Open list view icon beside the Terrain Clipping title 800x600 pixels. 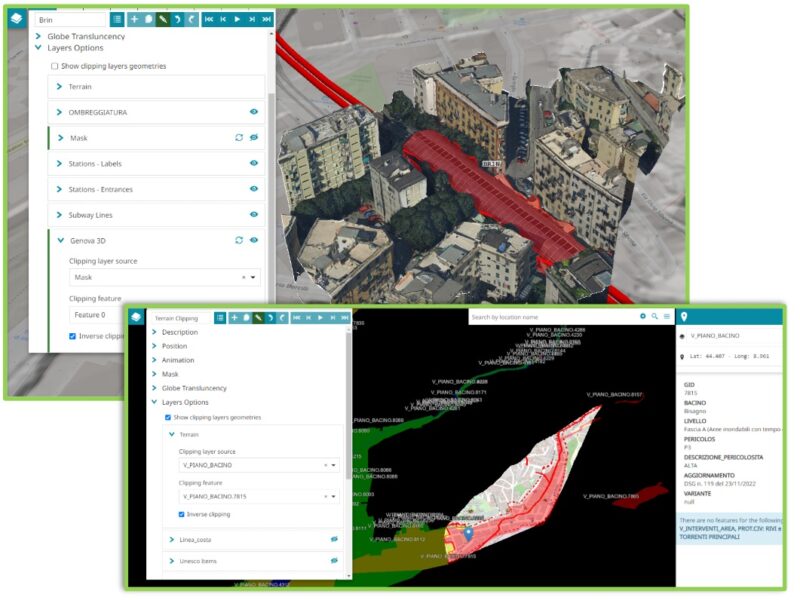click(x=220, y=318)
